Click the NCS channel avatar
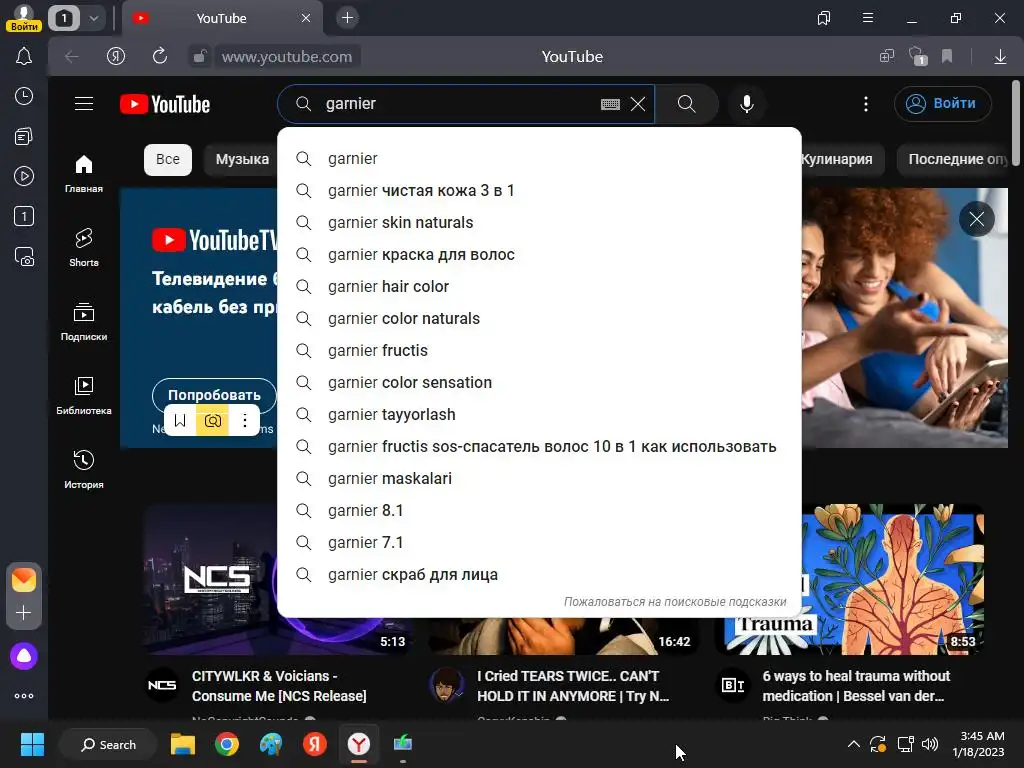This screenshot has width=1024, height=768. click(x=162, y=685)
